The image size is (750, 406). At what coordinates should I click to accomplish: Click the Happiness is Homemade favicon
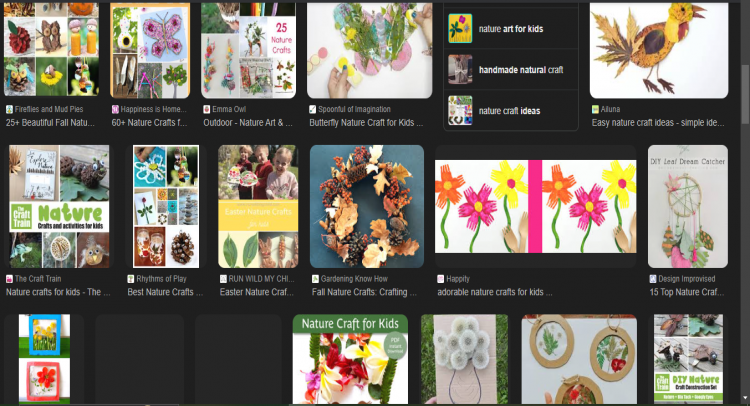click(x=115, y=110)
